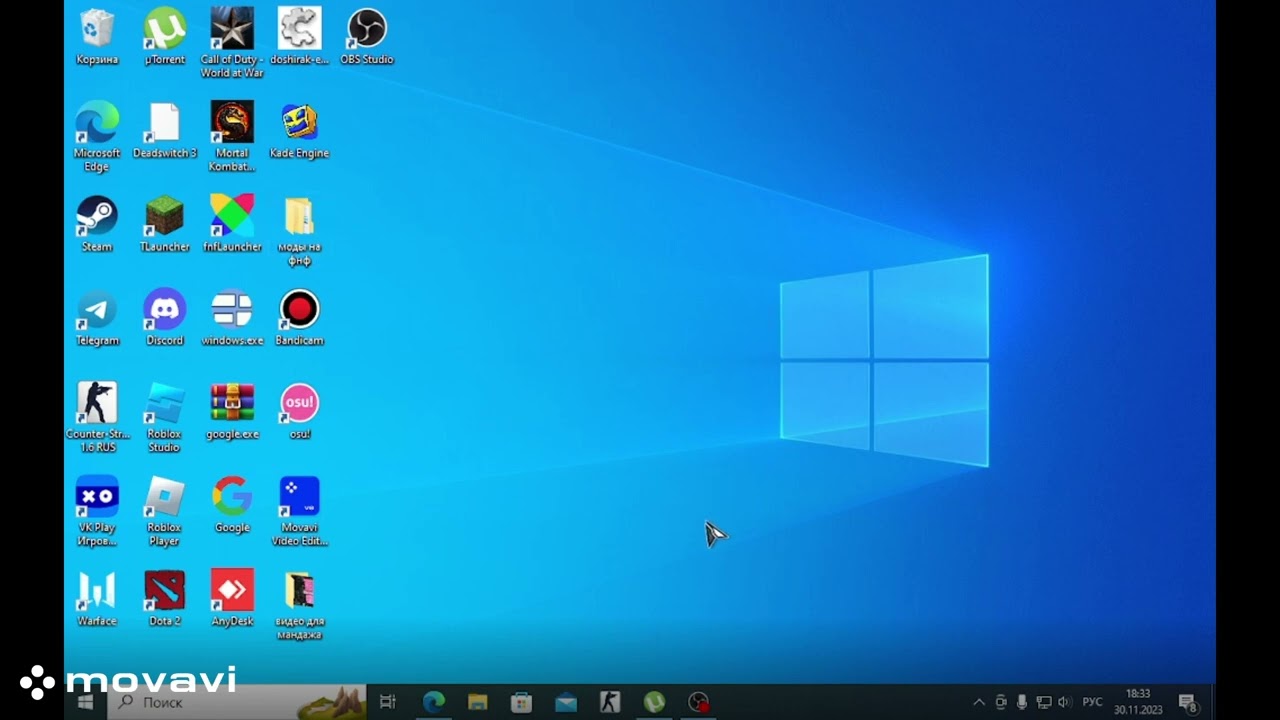Launch Dota 2 from the desktop
Viewport: 1280px width, 720px height.
[165, 598]
